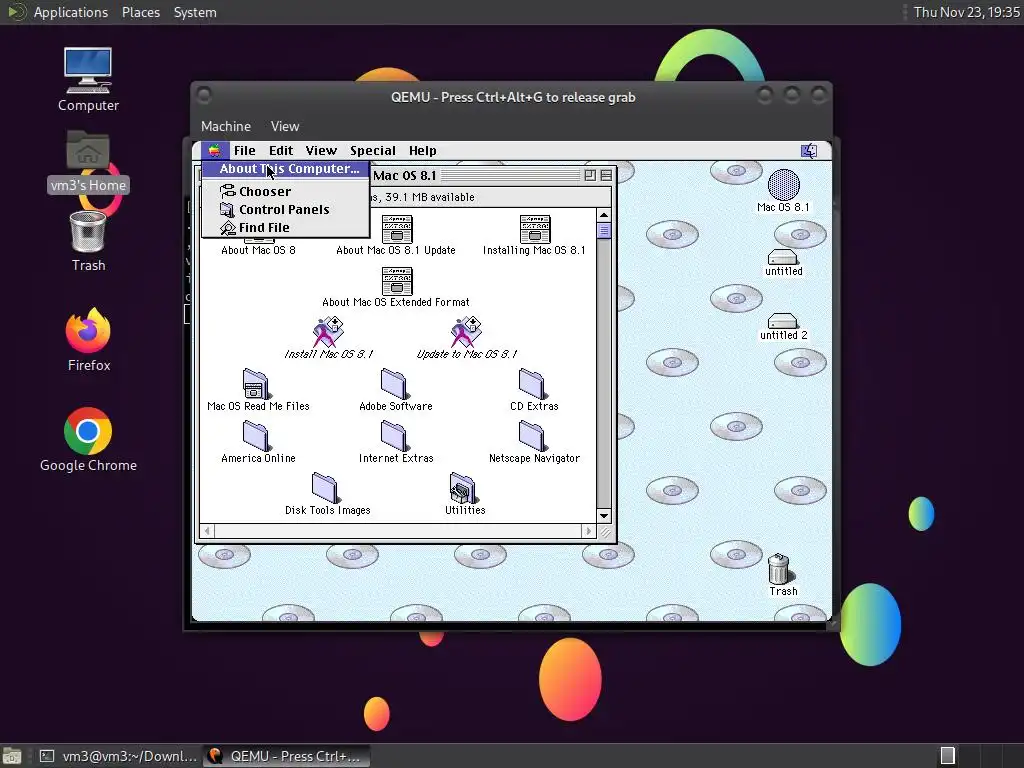Click the window resize grip corner
Screen dimensions: 1024x768
coord(606,532)
